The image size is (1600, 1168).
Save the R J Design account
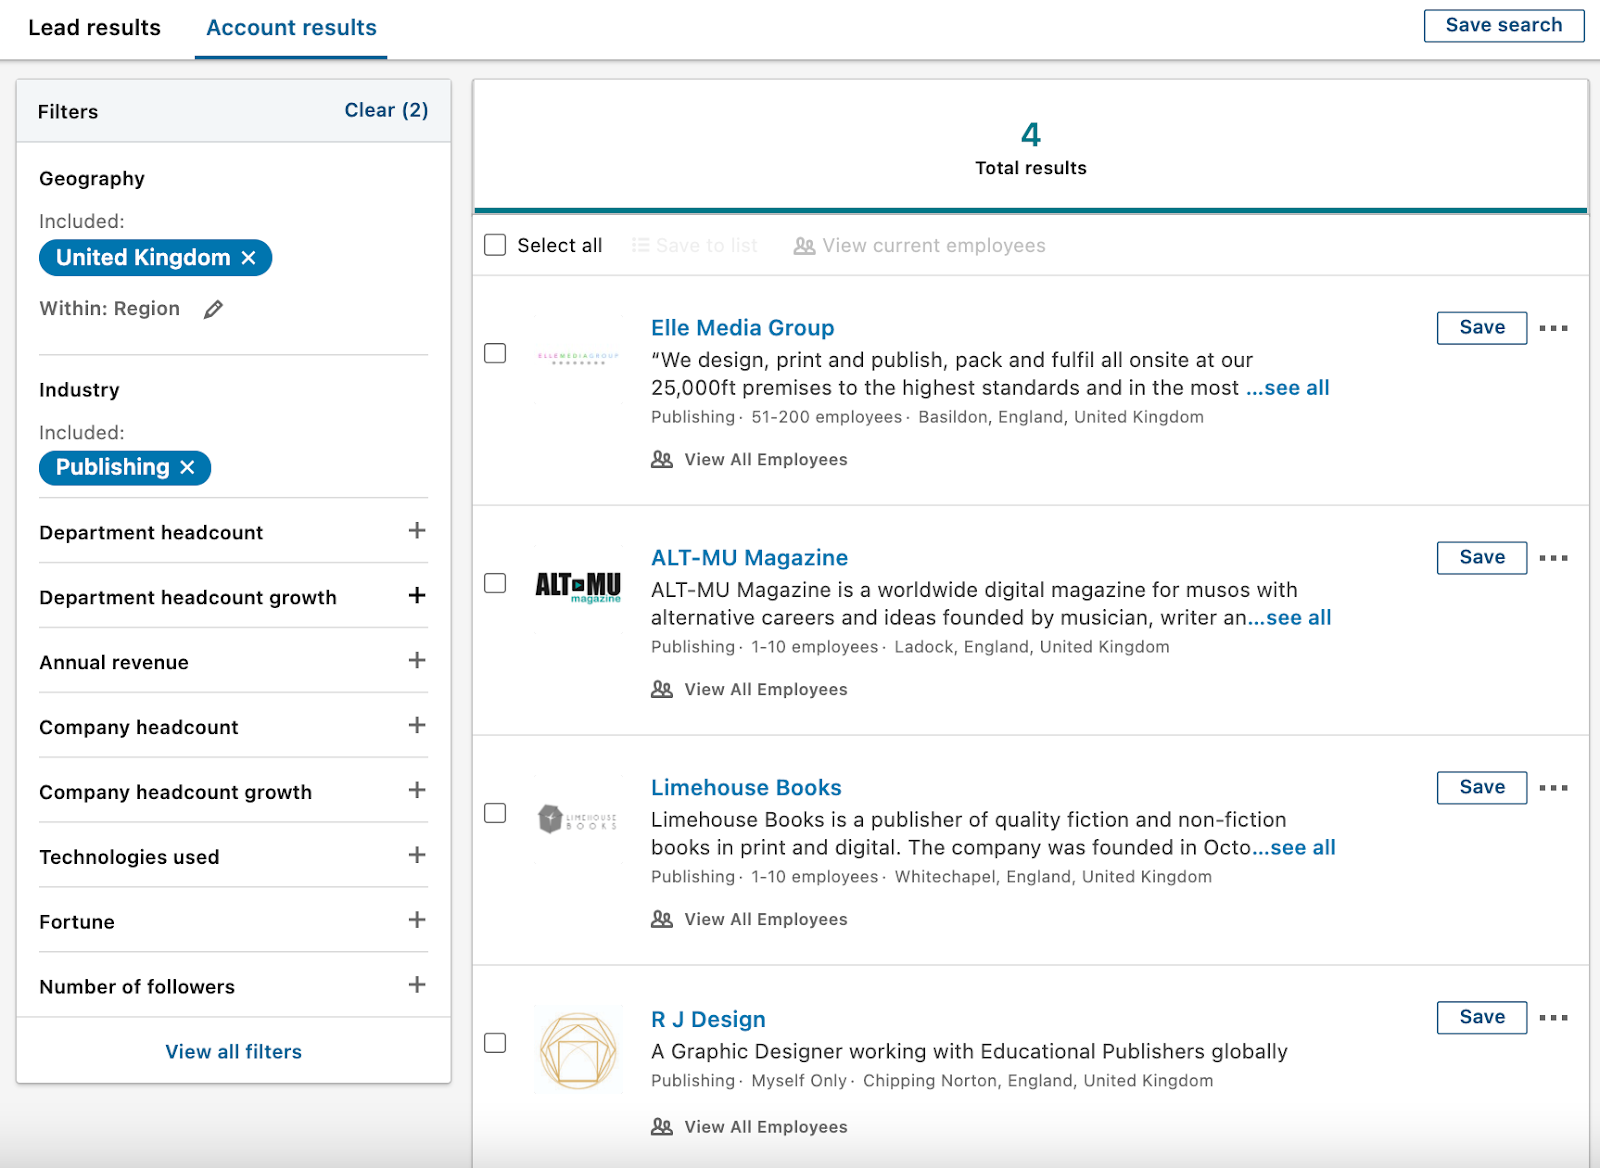(x=1482, y=1018)
